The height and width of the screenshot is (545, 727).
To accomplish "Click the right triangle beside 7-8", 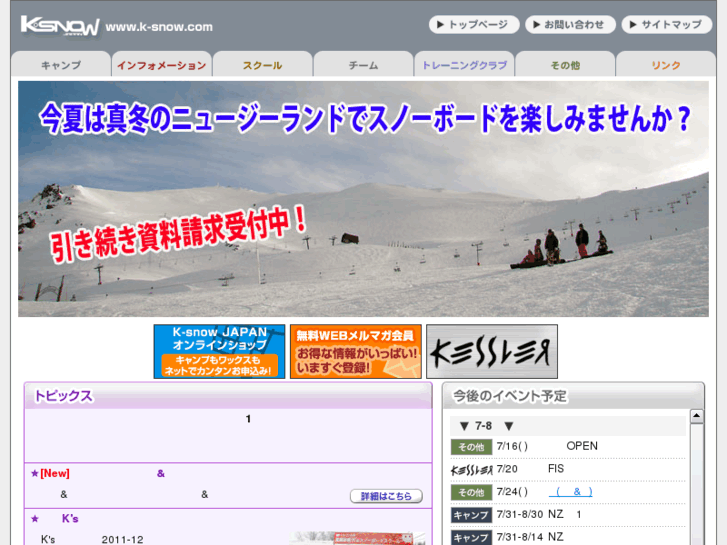I will click(509, 426).
